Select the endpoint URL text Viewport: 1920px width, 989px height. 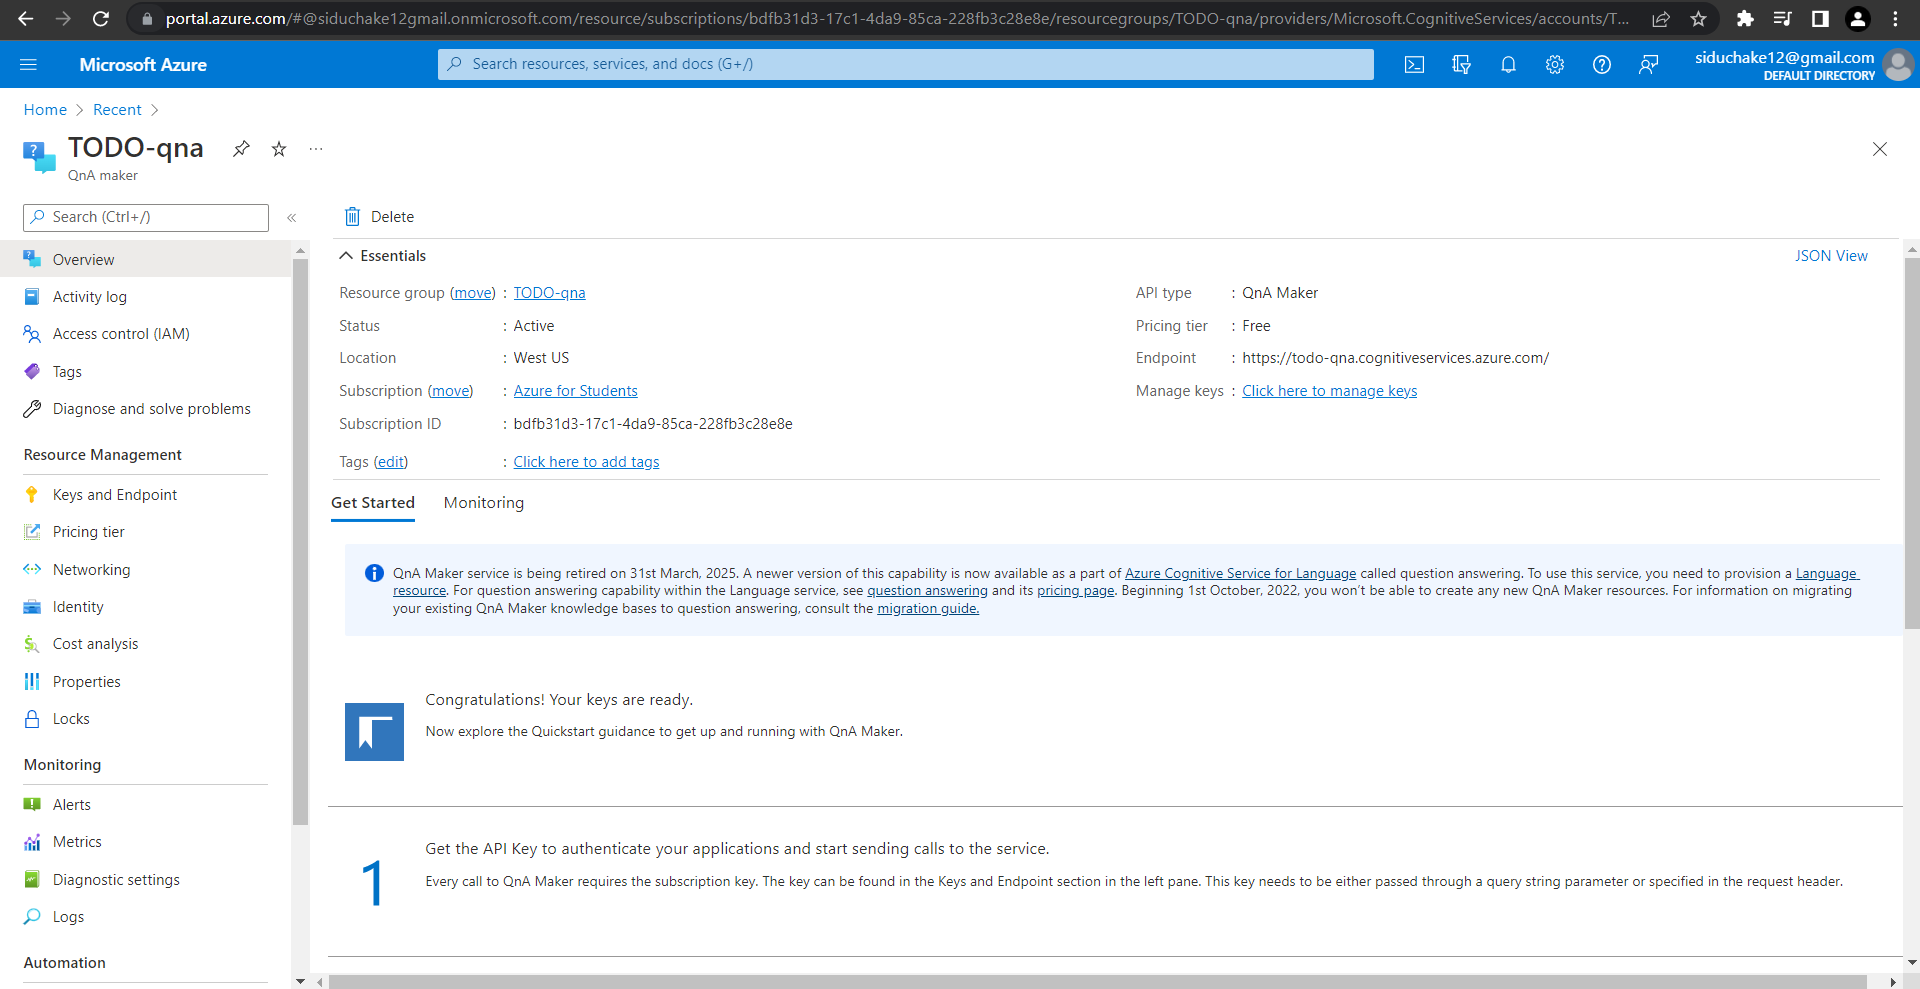[1395, 358]
